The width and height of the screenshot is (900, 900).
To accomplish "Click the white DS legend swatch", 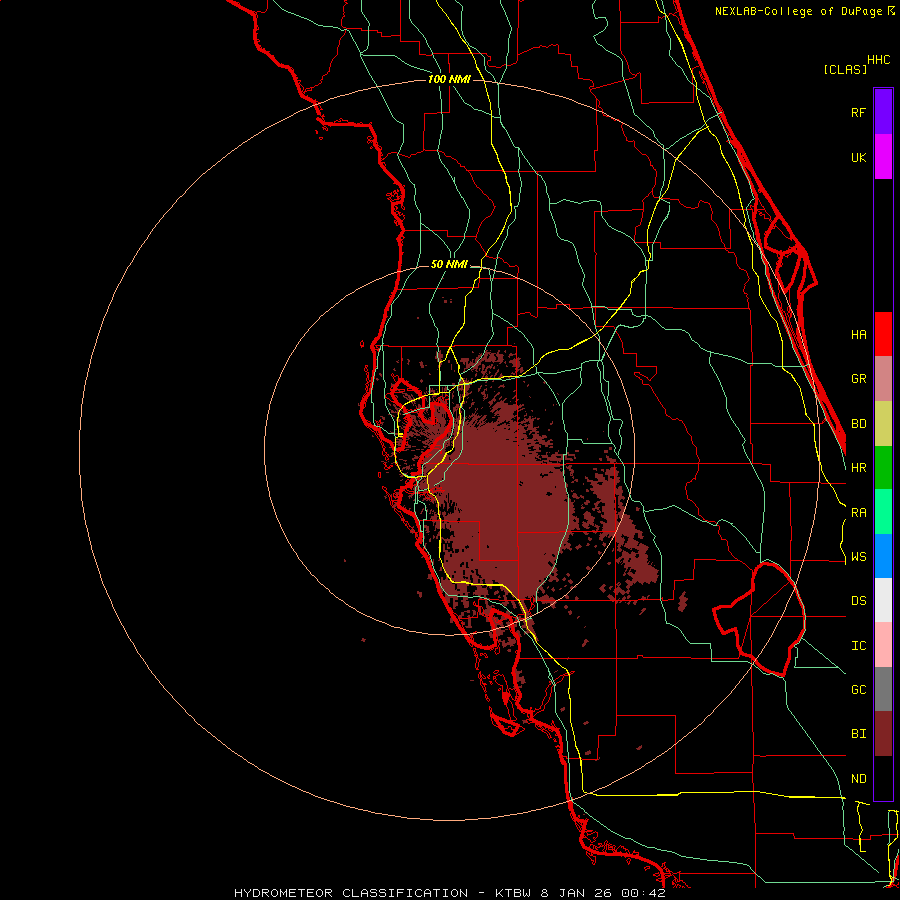I will coord(883,600).
